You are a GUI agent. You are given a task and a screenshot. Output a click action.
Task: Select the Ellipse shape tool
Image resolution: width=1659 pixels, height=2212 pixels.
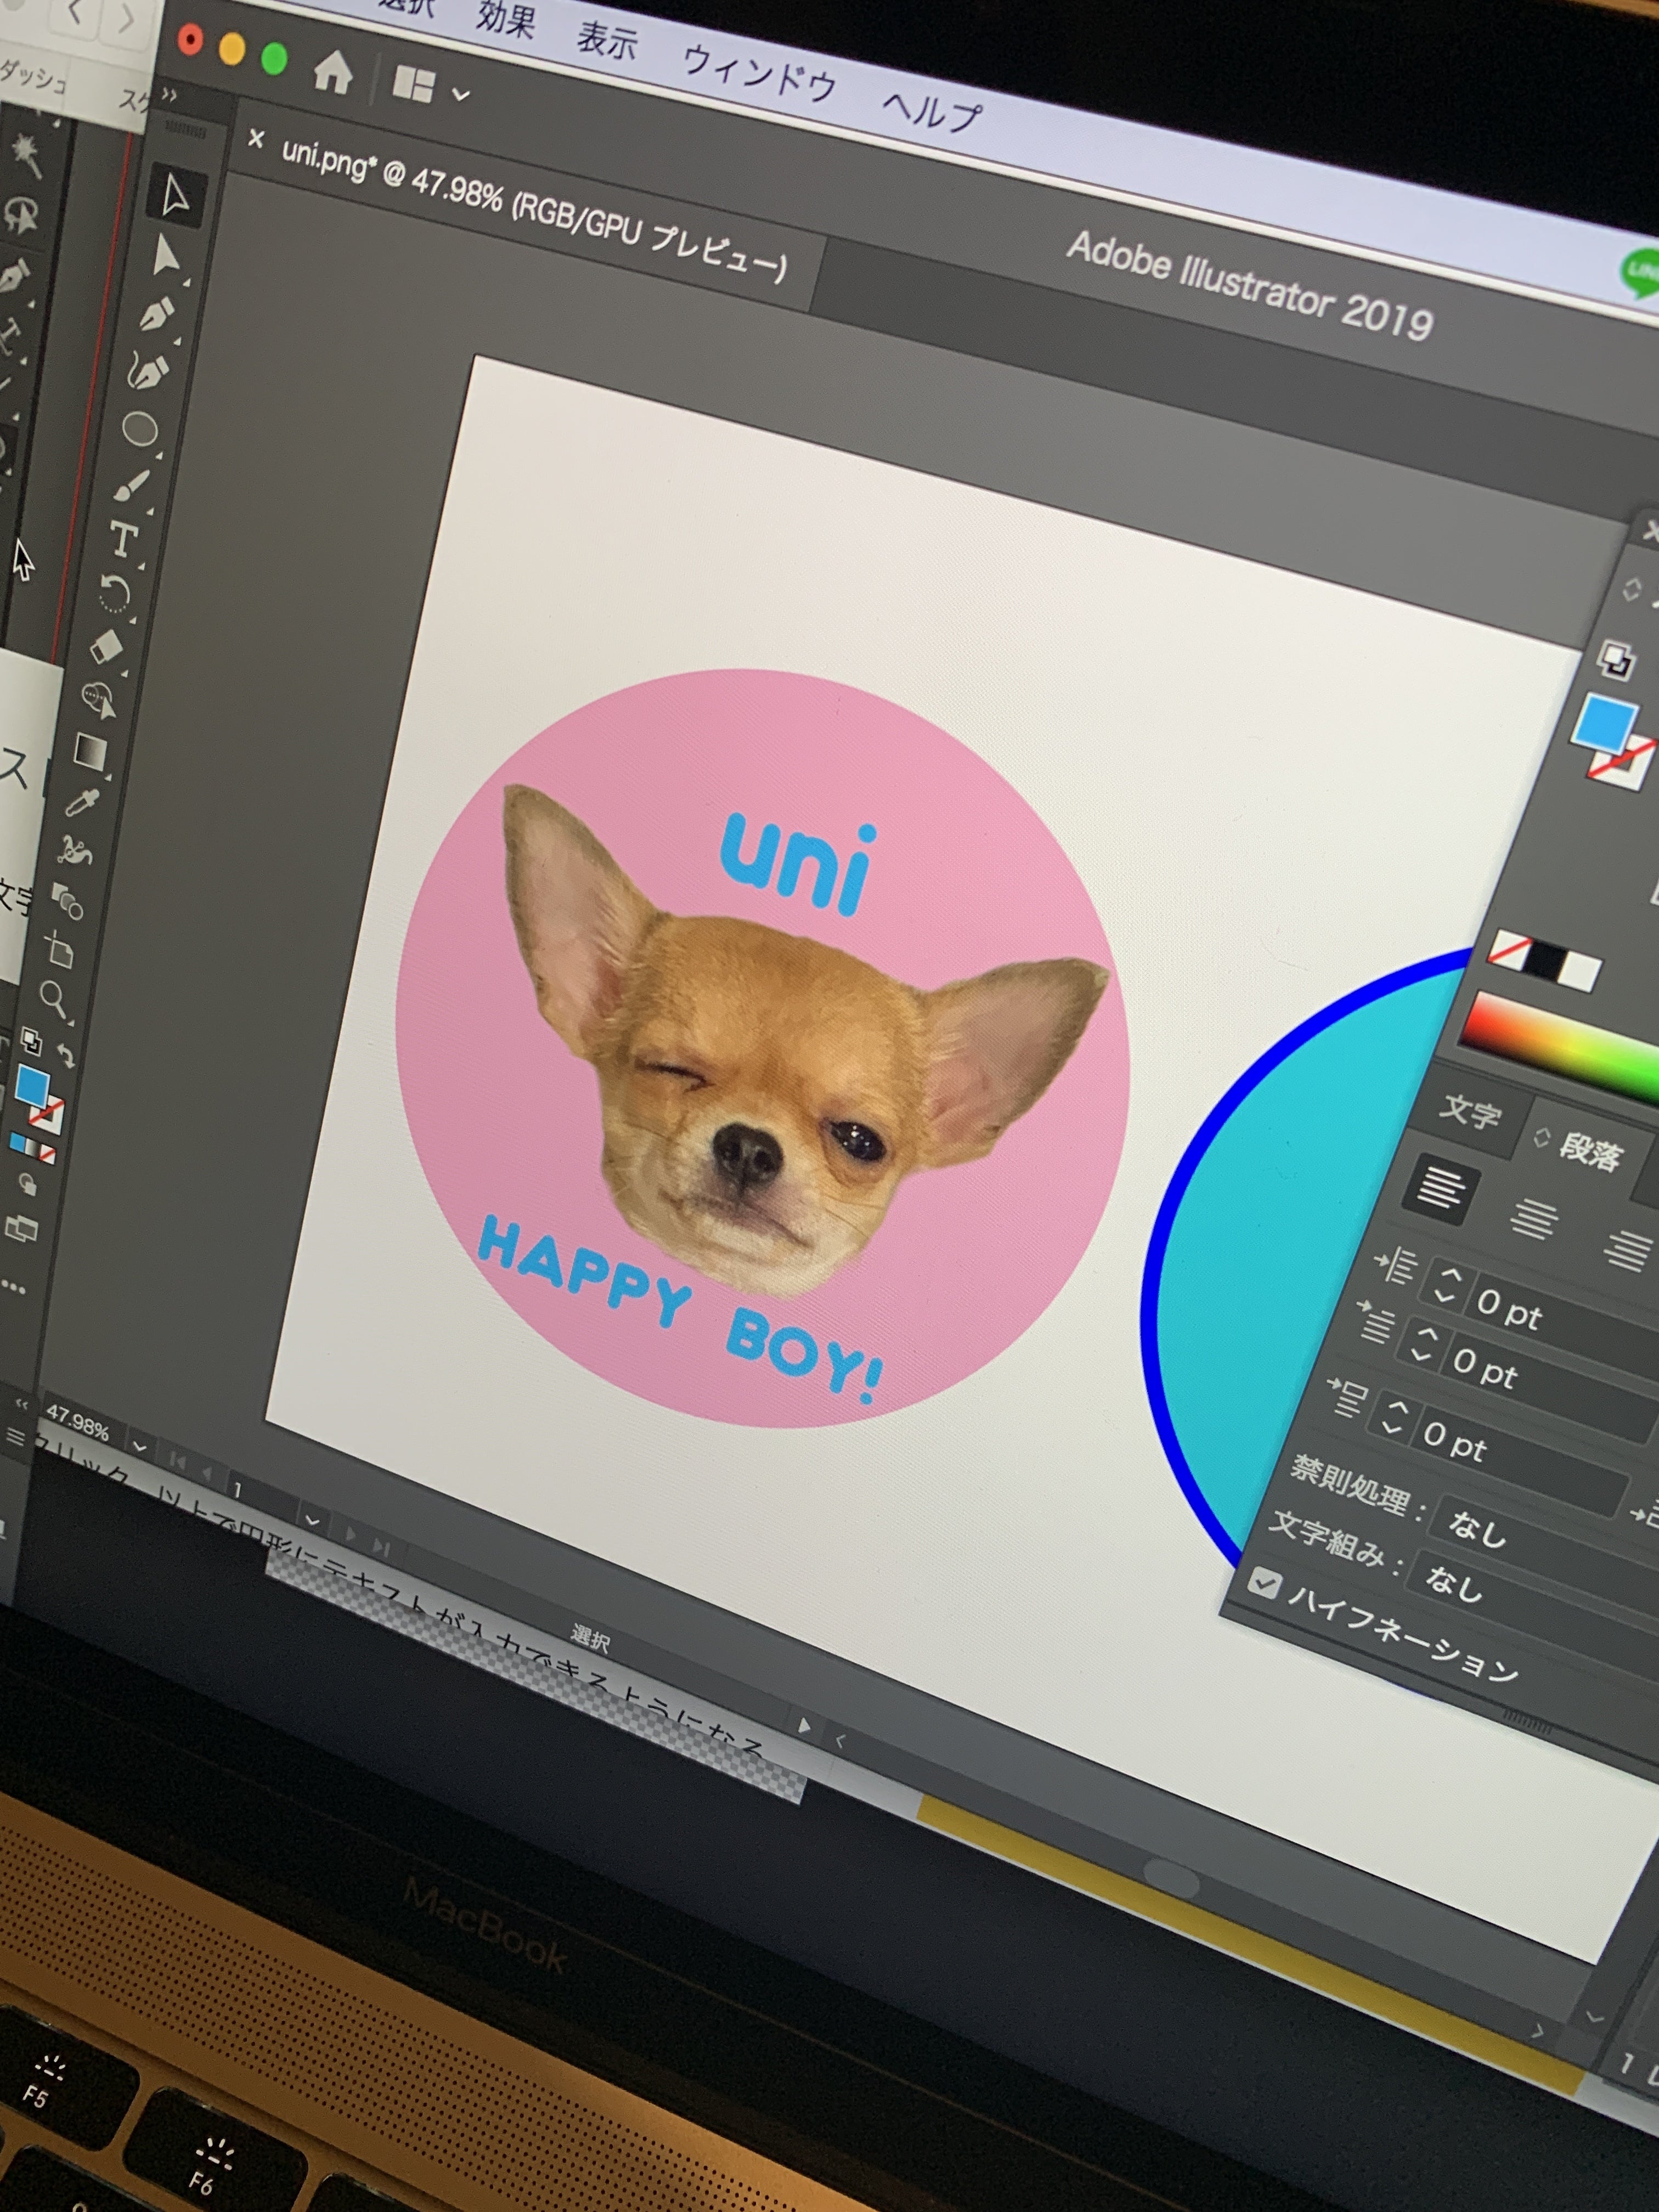(x=139, y=430)
